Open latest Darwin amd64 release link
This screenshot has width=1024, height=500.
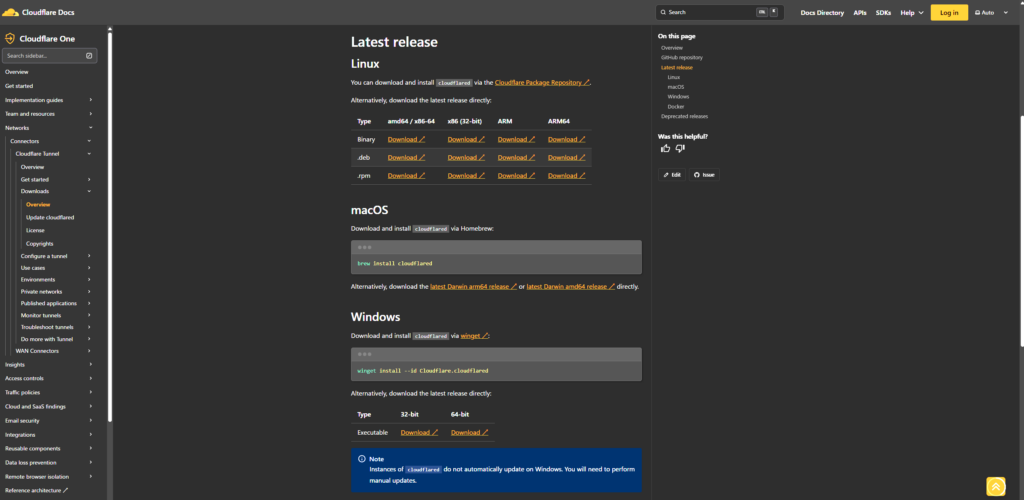pos(571,287)
